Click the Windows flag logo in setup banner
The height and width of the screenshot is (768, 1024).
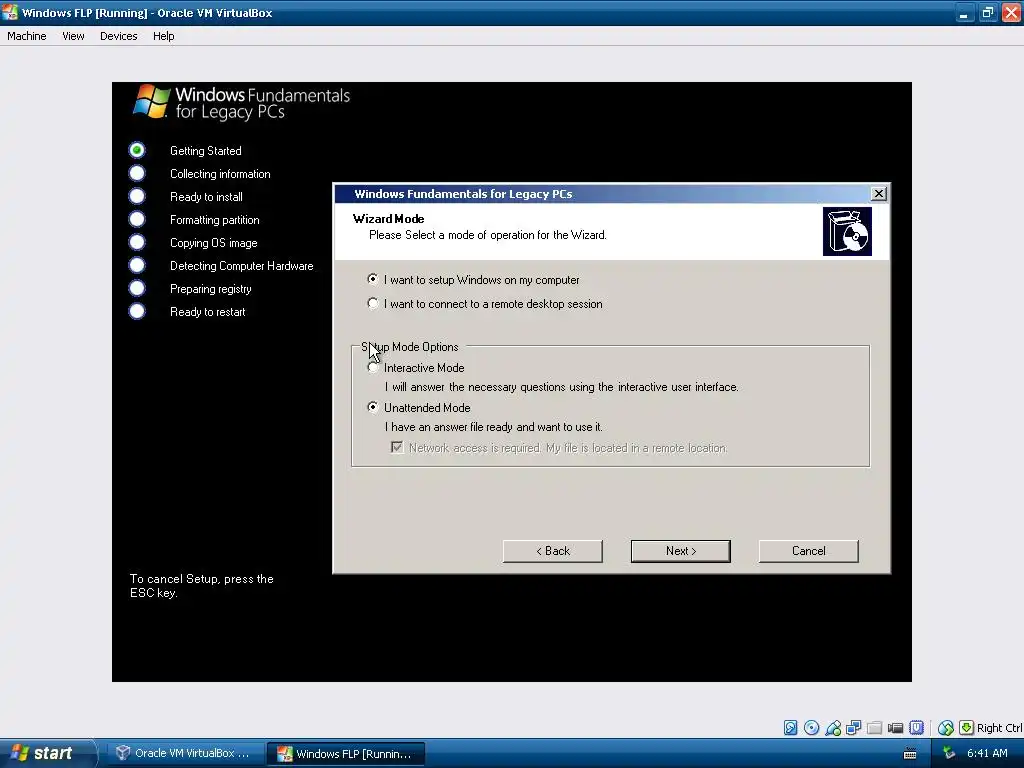point(152,102)
